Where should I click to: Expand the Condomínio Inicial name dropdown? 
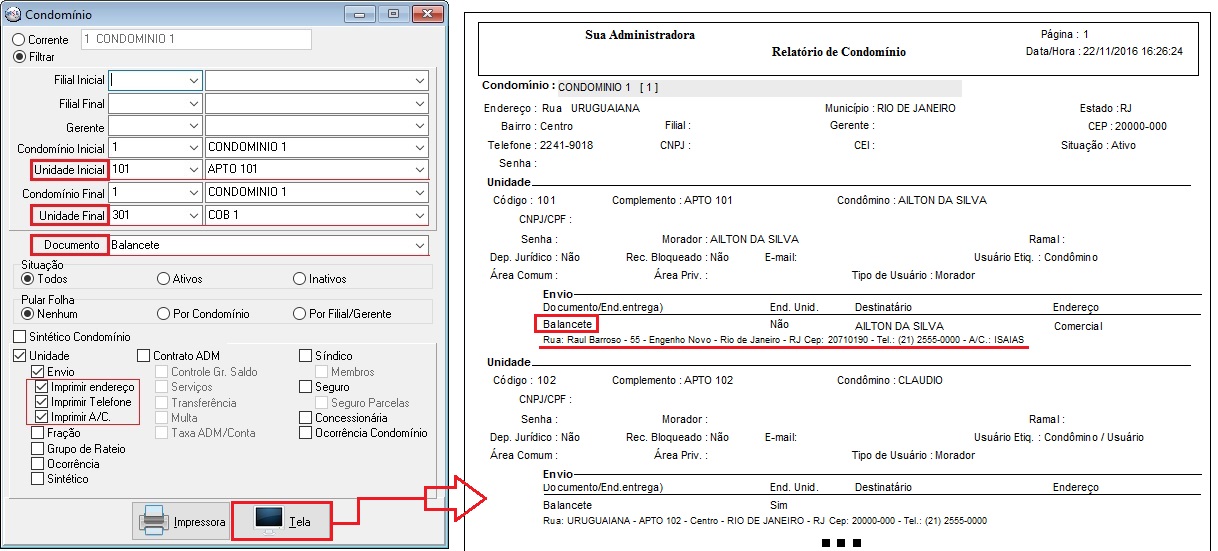419,147
